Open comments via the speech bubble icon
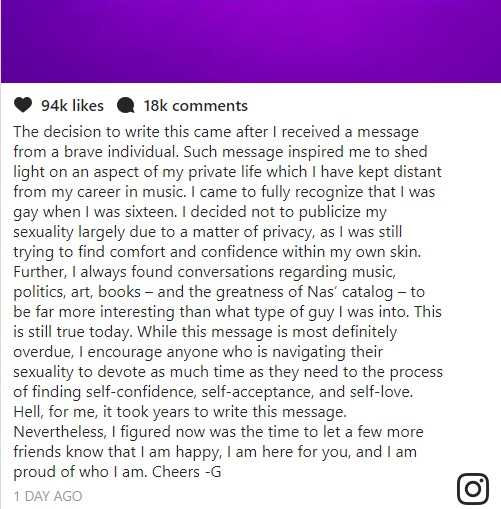 pyautogui.click(x=126, y=106)
